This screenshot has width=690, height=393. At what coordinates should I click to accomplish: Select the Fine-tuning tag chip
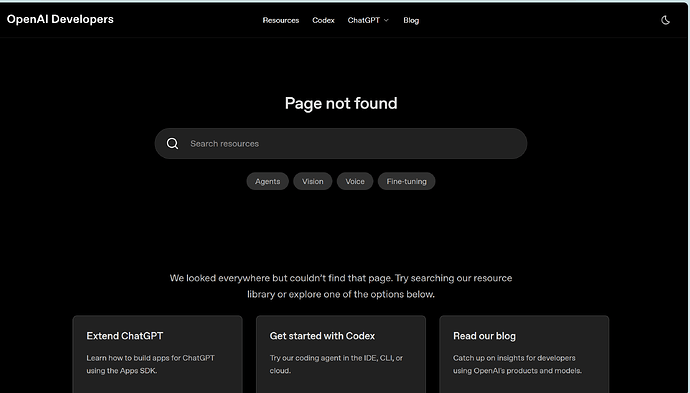406,181
